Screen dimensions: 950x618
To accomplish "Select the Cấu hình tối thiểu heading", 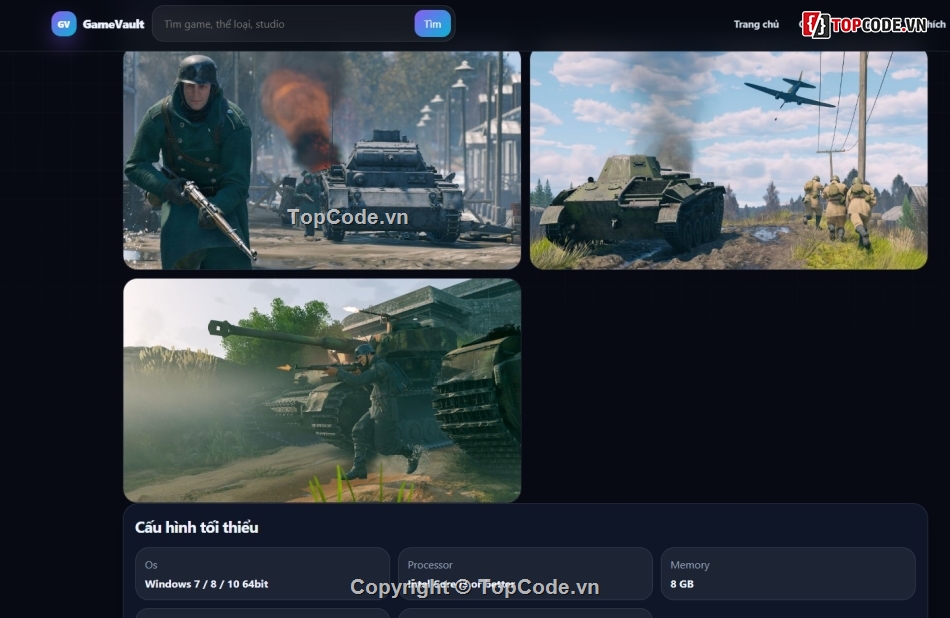I will pos(196,527).
